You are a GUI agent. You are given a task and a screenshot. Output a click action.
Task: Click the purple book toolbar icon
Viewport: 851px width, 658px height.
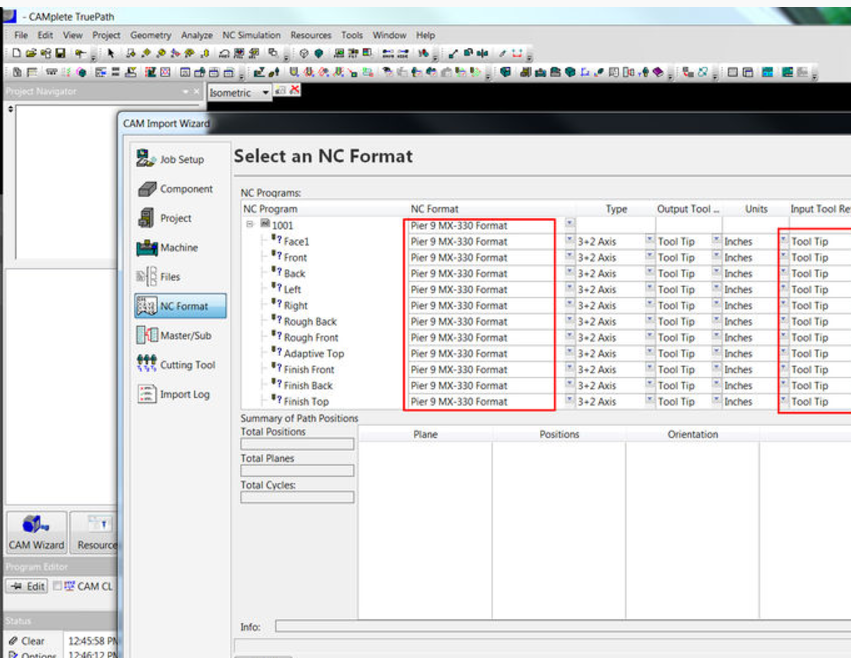coord(658,72)
